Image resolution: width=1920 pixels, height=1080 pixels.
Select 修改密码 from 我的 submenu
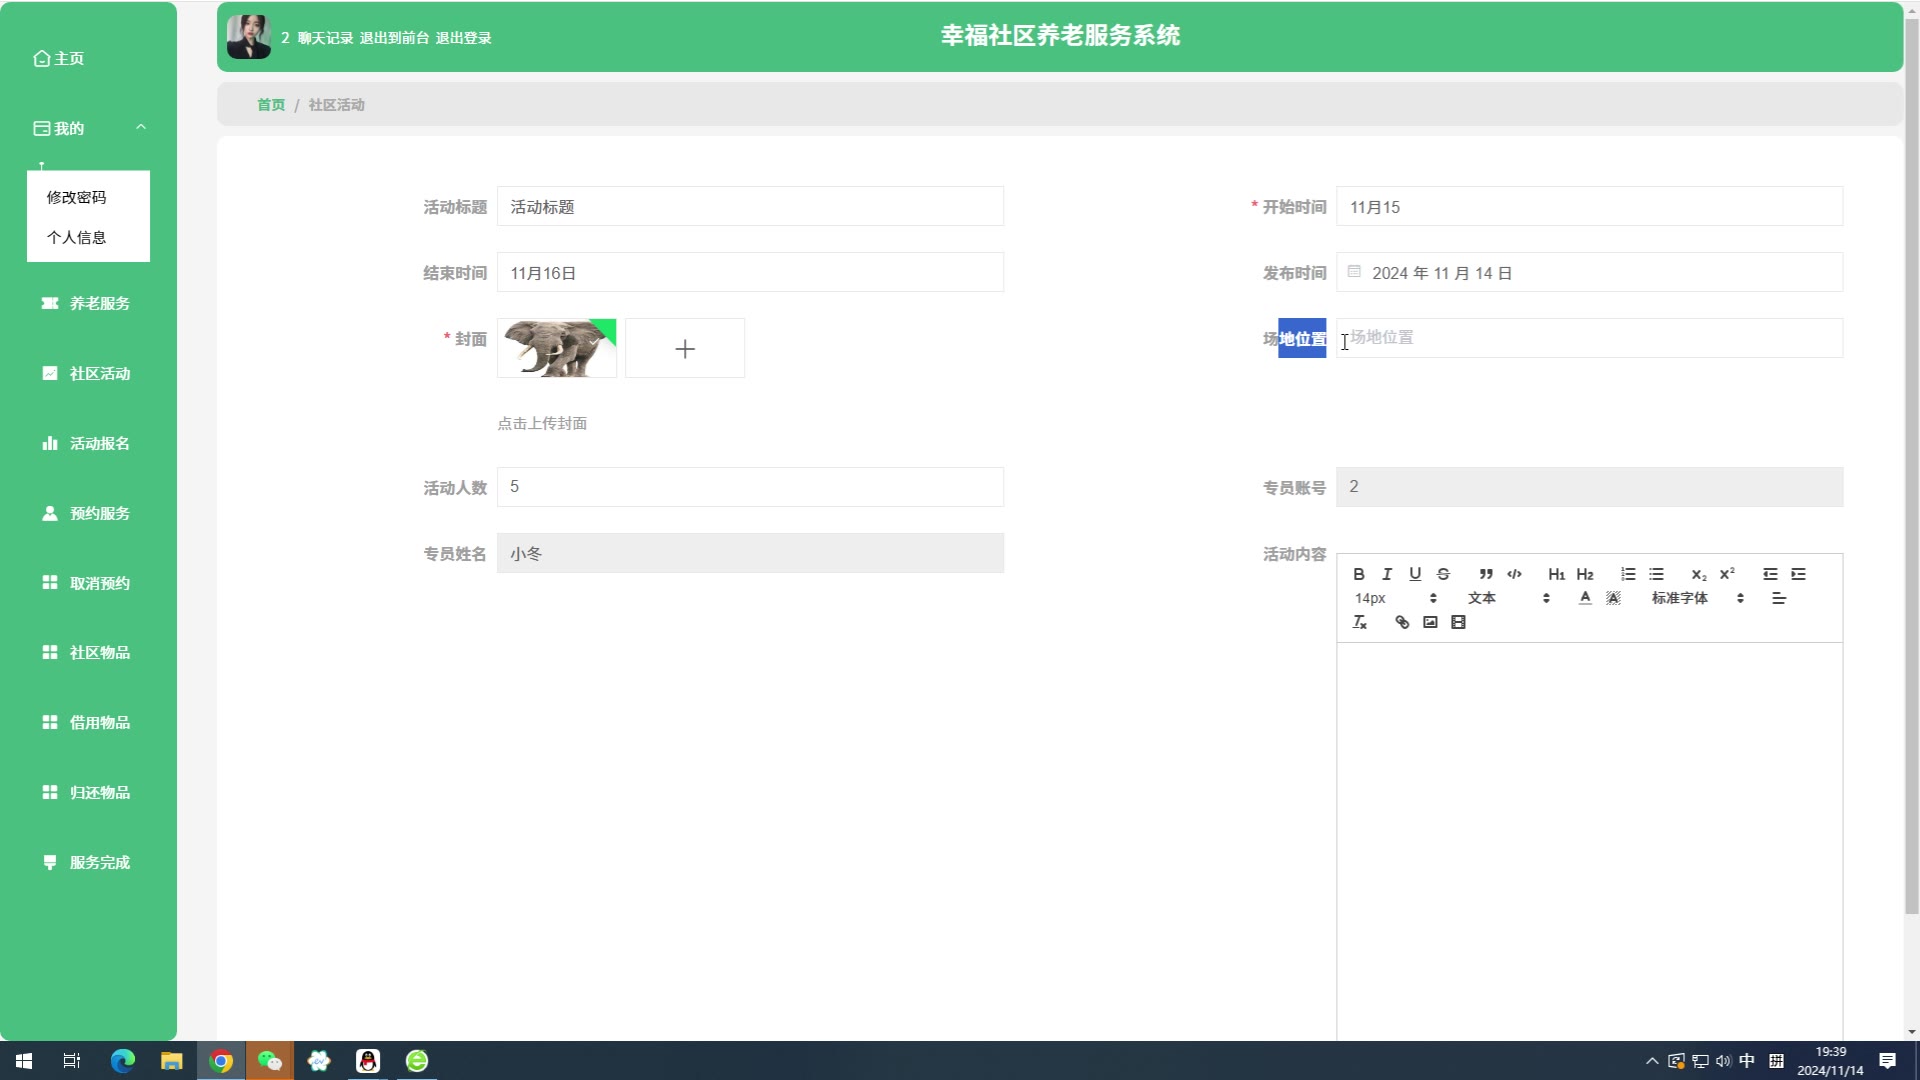pyautogui.click(x=76, y=197)
